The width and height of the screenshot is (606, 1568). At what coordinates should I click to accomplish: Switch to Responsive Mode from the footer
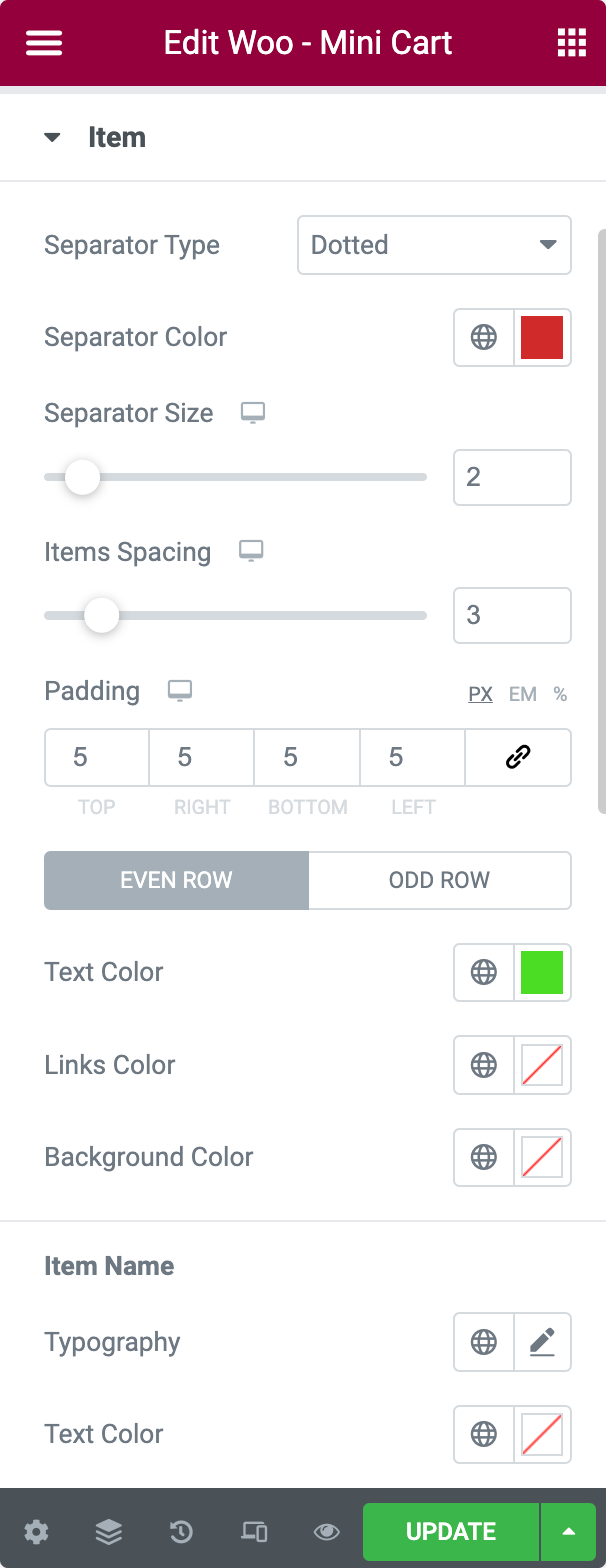click(x=253, y=1531)
